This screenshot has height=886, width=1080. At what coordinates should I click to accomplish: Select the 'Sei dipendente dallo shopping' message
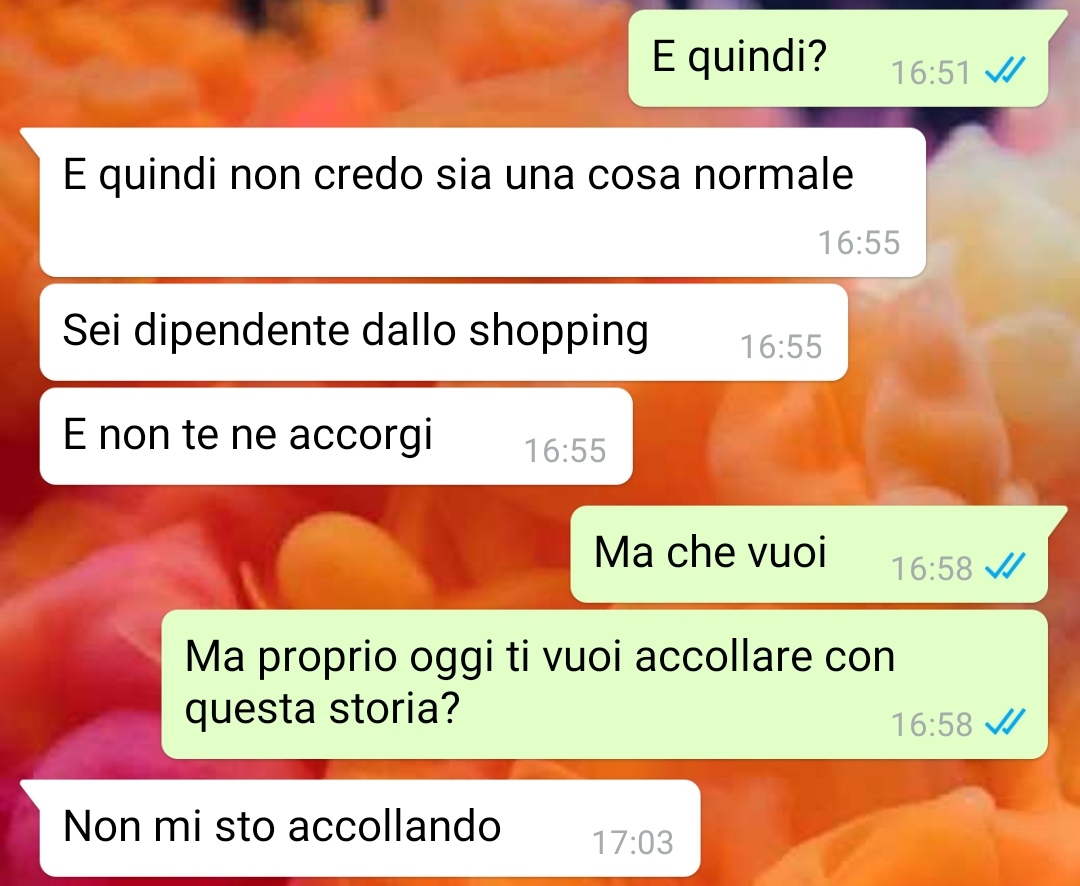pyautogui.click(x=444, y=332)
